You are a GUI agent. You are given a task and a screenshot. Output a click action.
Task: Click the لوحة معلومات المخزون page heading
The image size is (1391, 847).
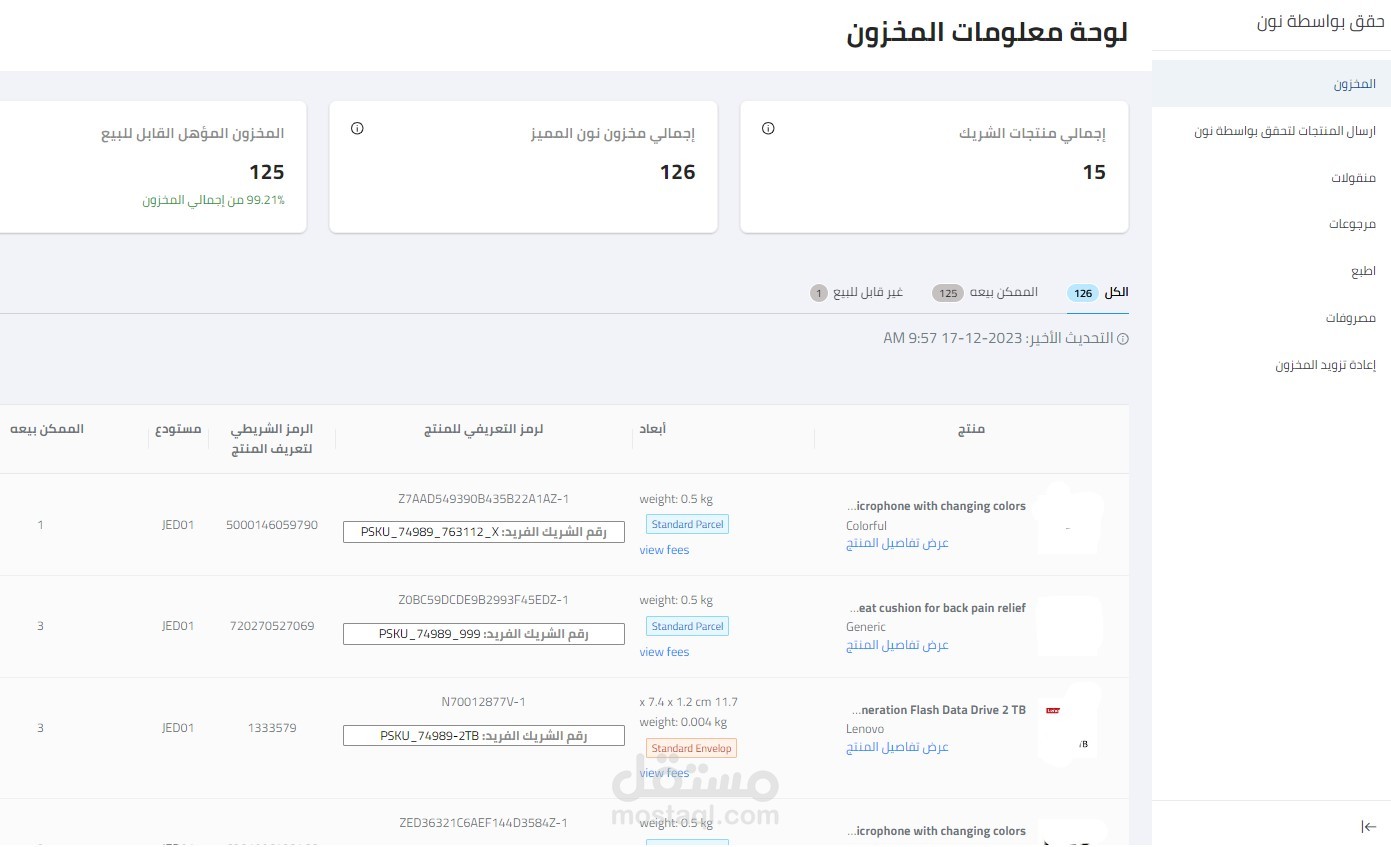pos(987,32)
